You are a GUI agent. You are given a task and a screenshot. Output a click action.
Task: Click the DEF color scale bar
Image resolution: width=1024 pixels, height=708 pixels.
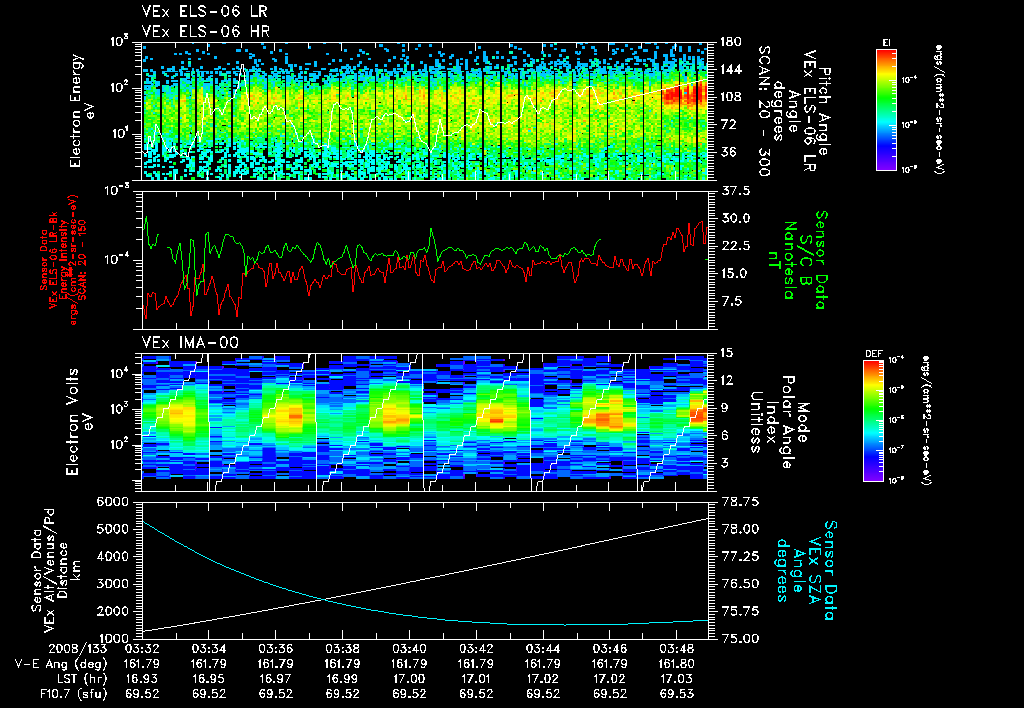click(873, 421)
